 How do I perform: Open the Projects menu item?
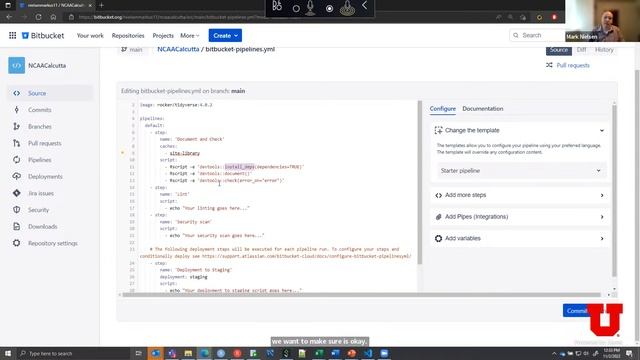(x=163, y=36)
